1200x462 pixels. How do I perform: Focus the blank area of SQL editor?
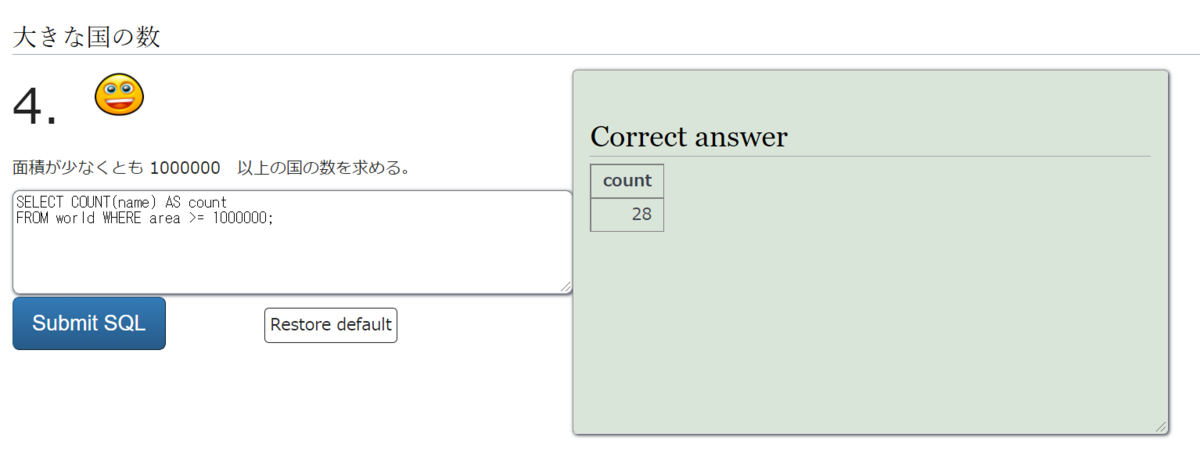pos(290,260)
